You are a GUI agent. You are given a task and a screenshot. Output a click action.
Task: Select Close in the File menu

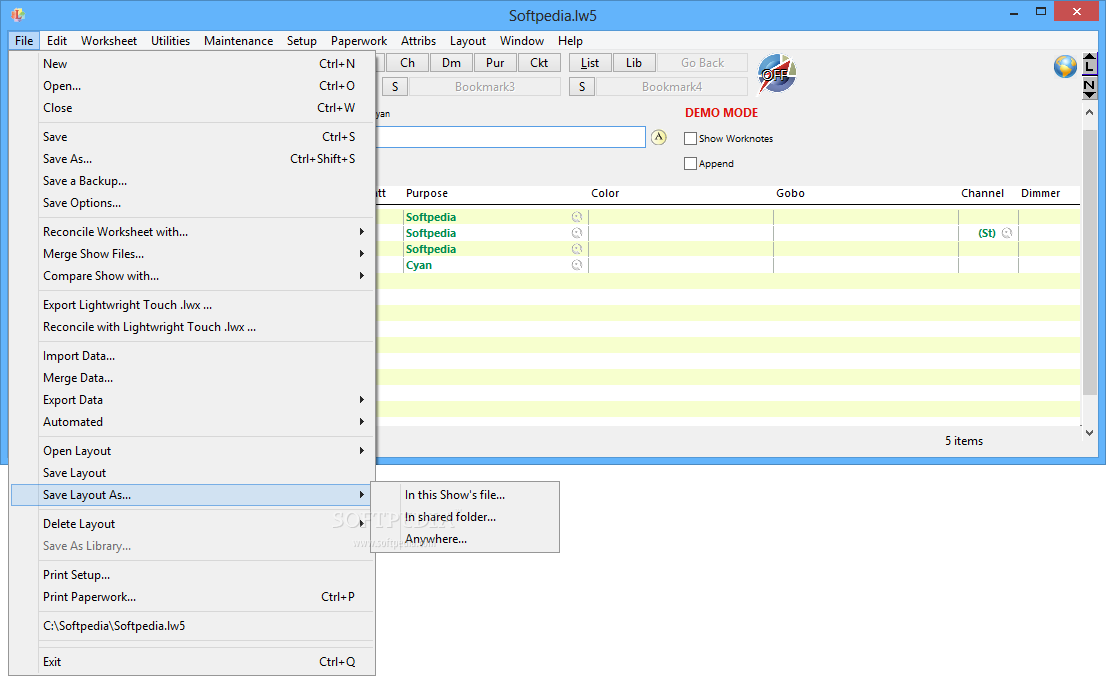[193, 107]
